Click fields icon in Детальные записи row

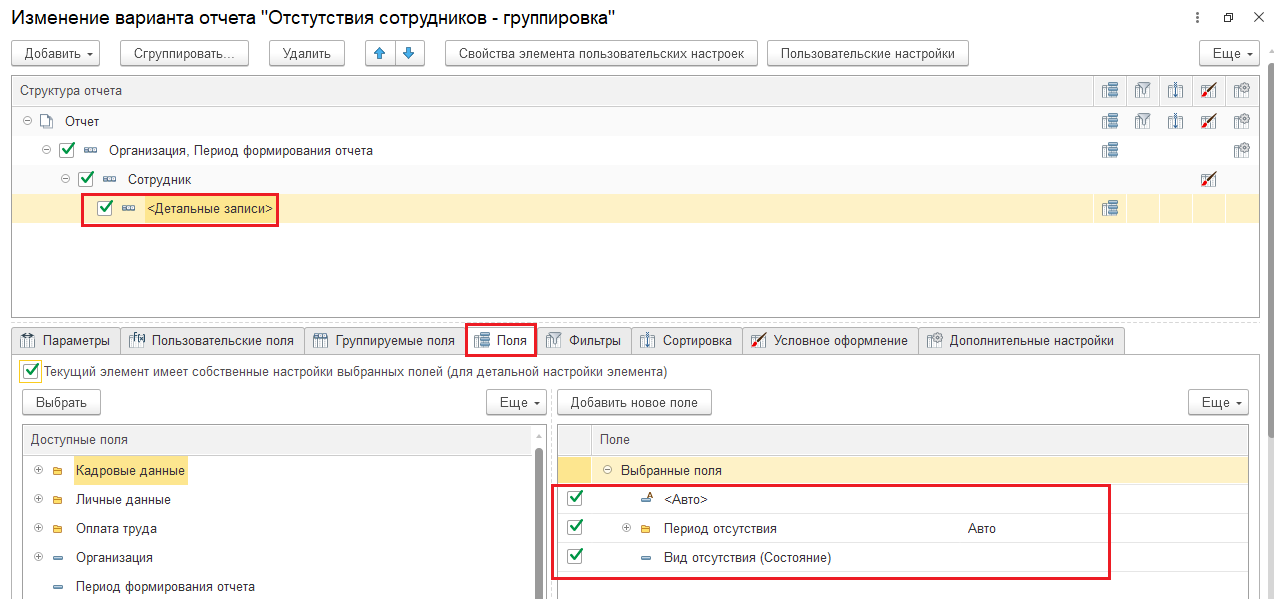pos(1109,208)
